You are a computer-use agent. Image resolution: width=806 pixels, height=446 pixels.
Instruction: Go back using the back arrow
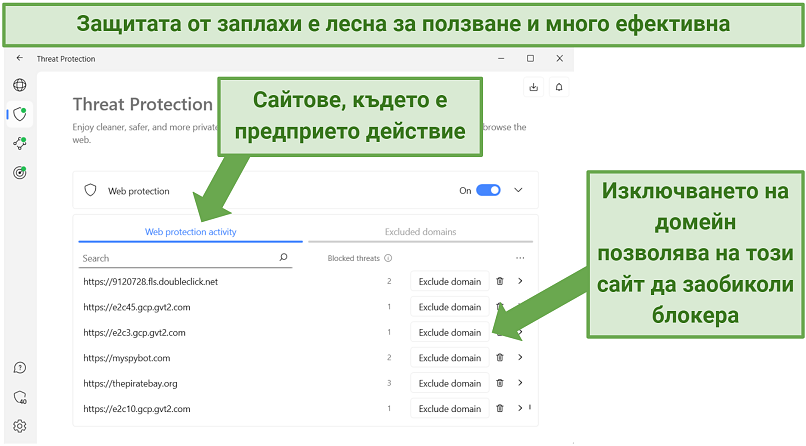20,58
